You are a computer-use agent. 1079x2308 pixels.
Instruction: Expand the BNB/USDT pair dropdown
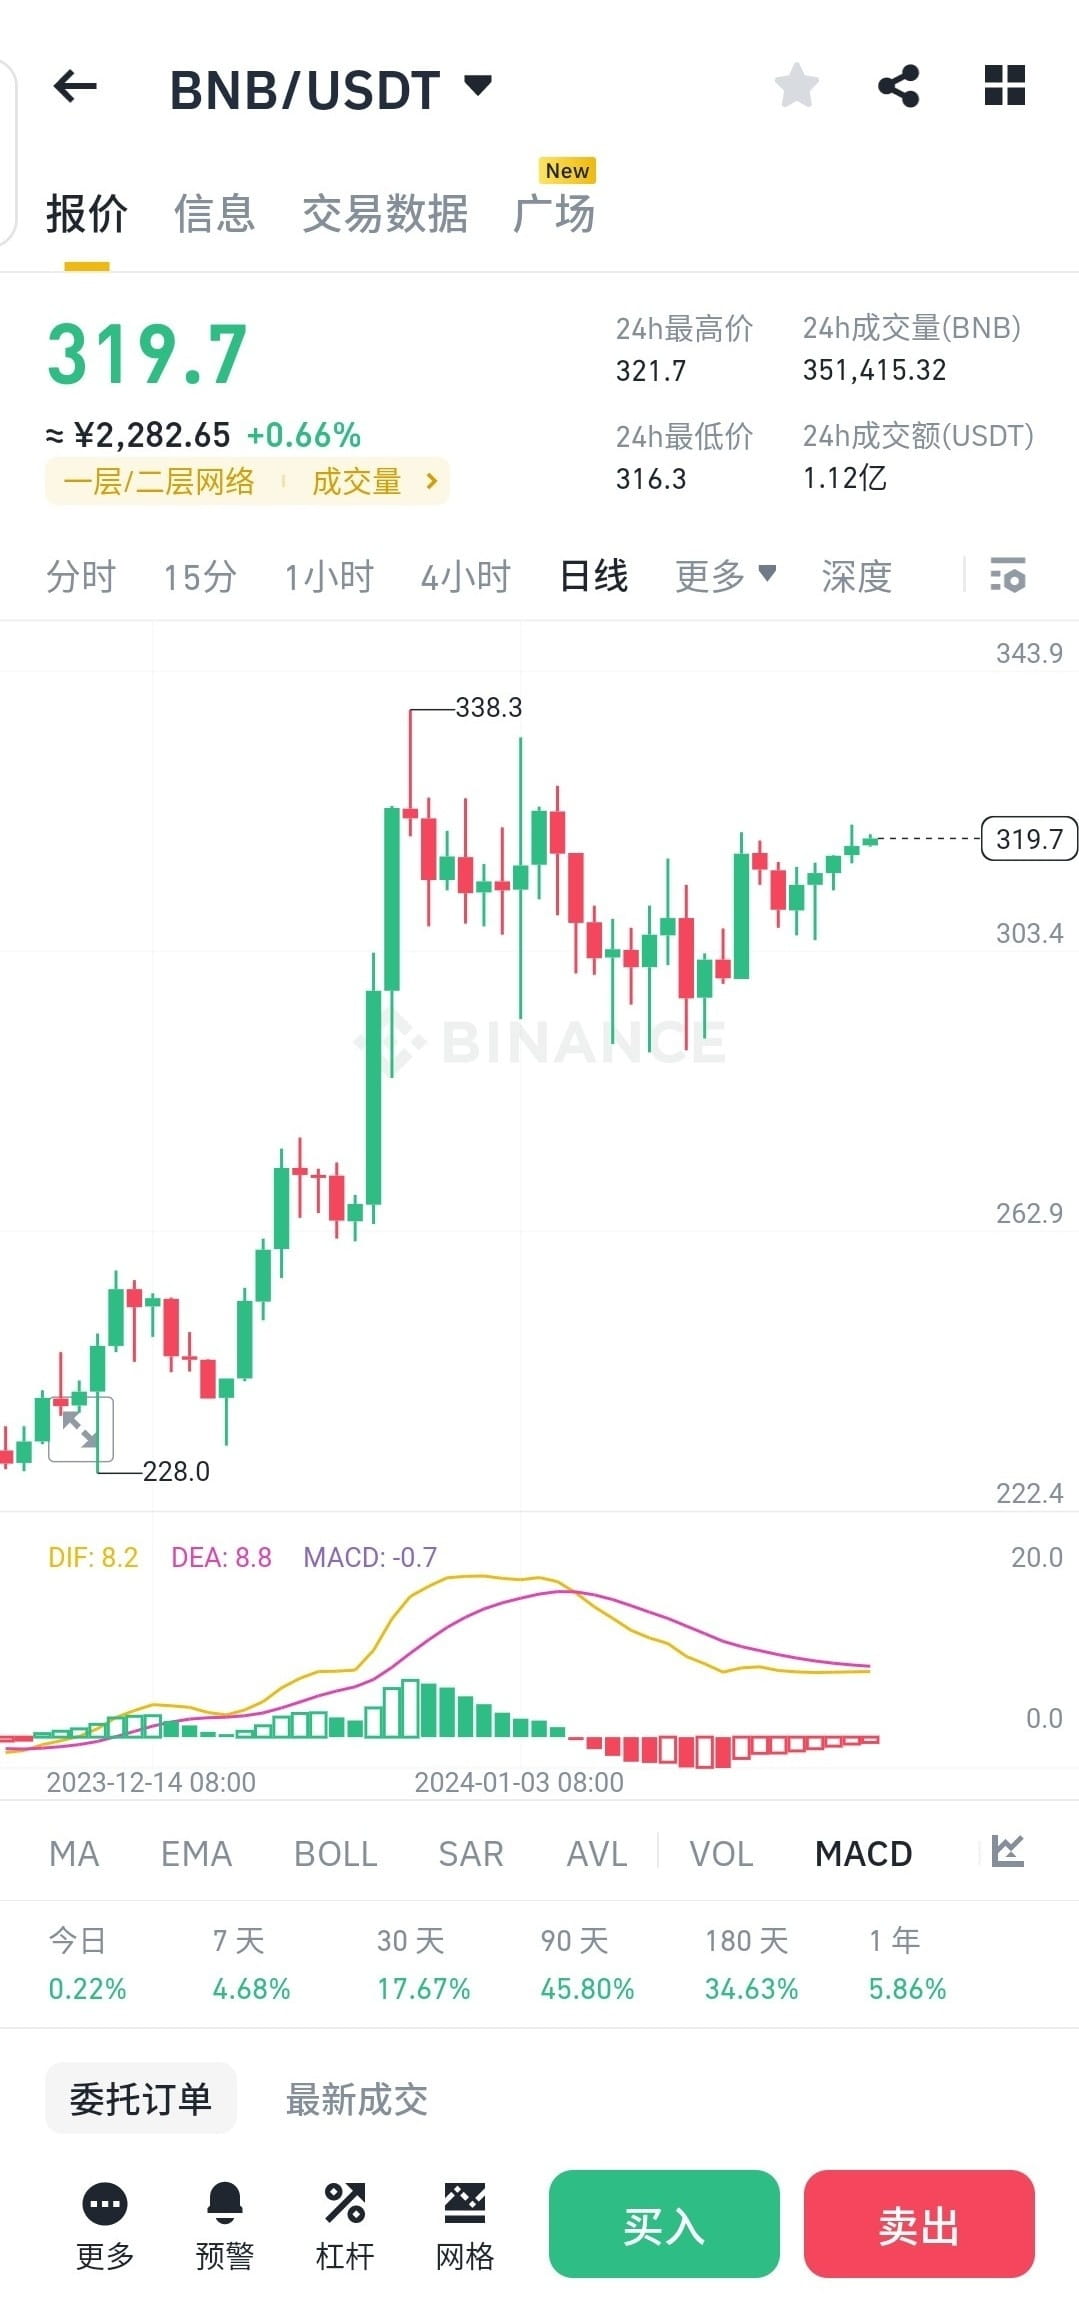[x=479, y=85]
